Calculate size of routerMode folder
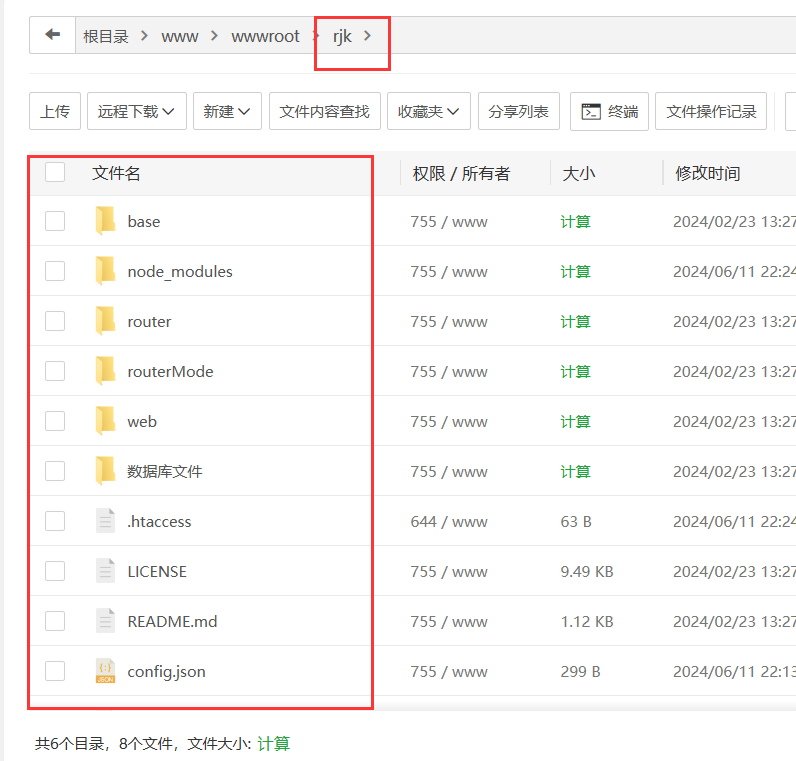 575,372
